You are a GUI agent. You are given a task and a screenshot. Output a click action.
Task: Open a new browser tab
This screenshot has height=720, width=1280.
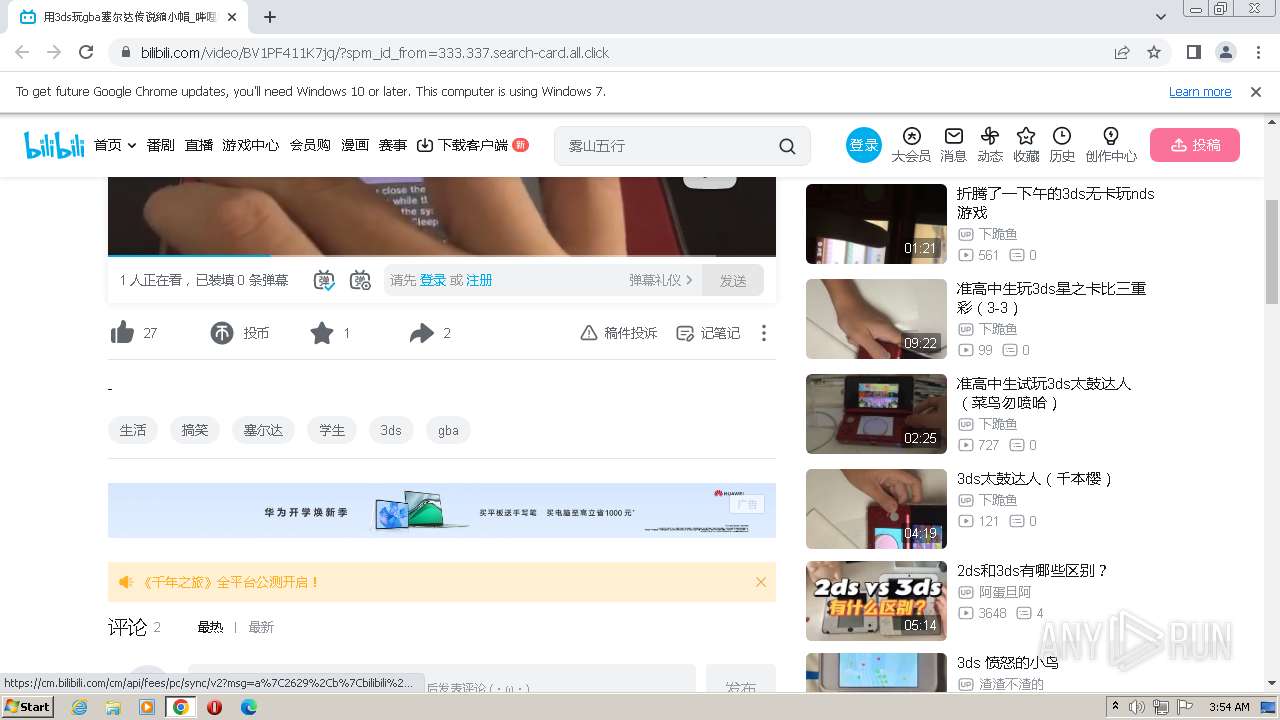coord(270,17)
